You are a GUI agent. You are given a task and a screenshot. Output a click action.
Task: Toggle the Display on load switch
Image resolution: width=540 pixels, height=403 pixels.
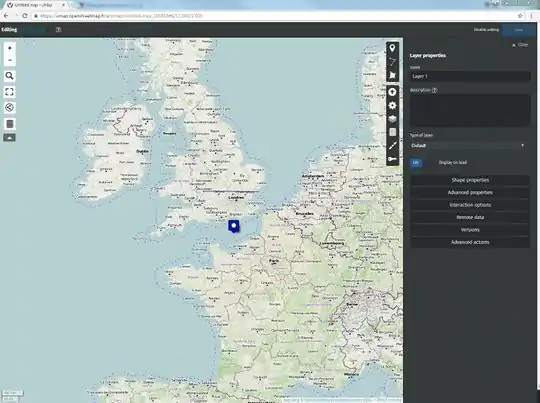pos(416,163)
